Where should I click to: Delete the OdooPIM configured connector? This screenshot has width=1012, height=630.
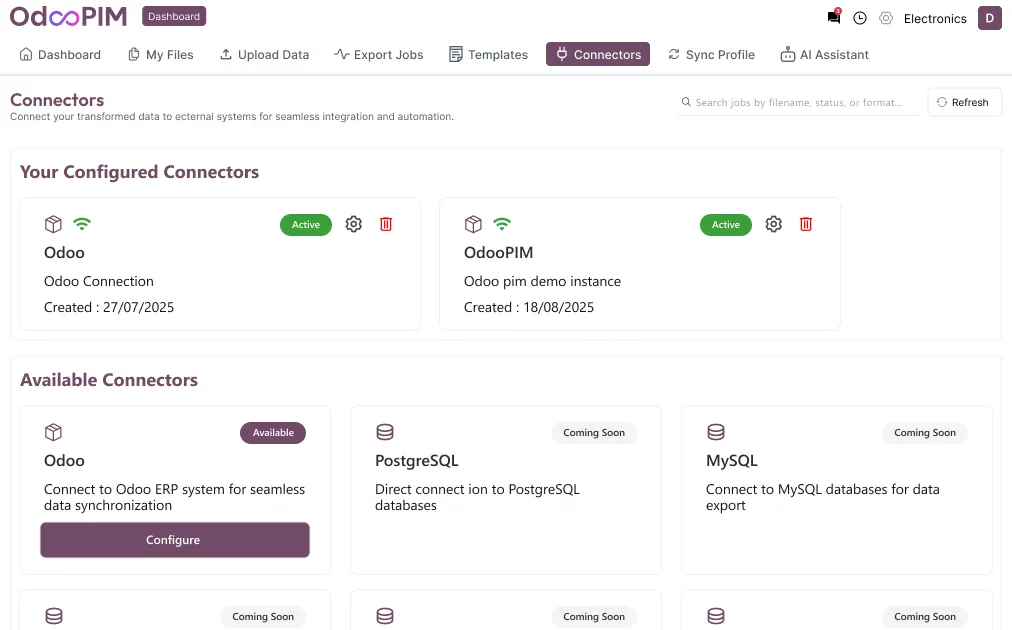coord(806,224)
